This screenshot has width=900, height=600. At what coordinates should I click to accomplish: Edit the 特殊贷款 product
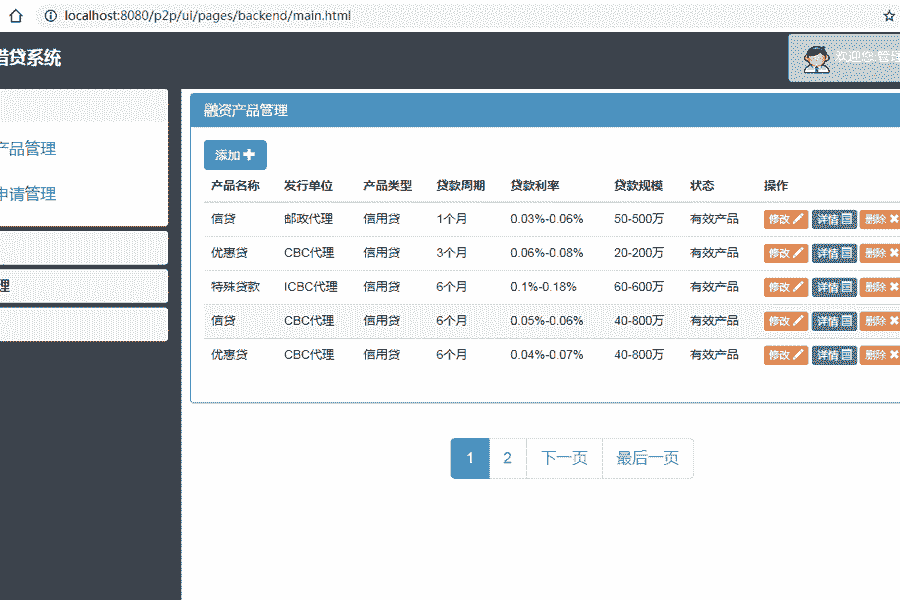786,287
